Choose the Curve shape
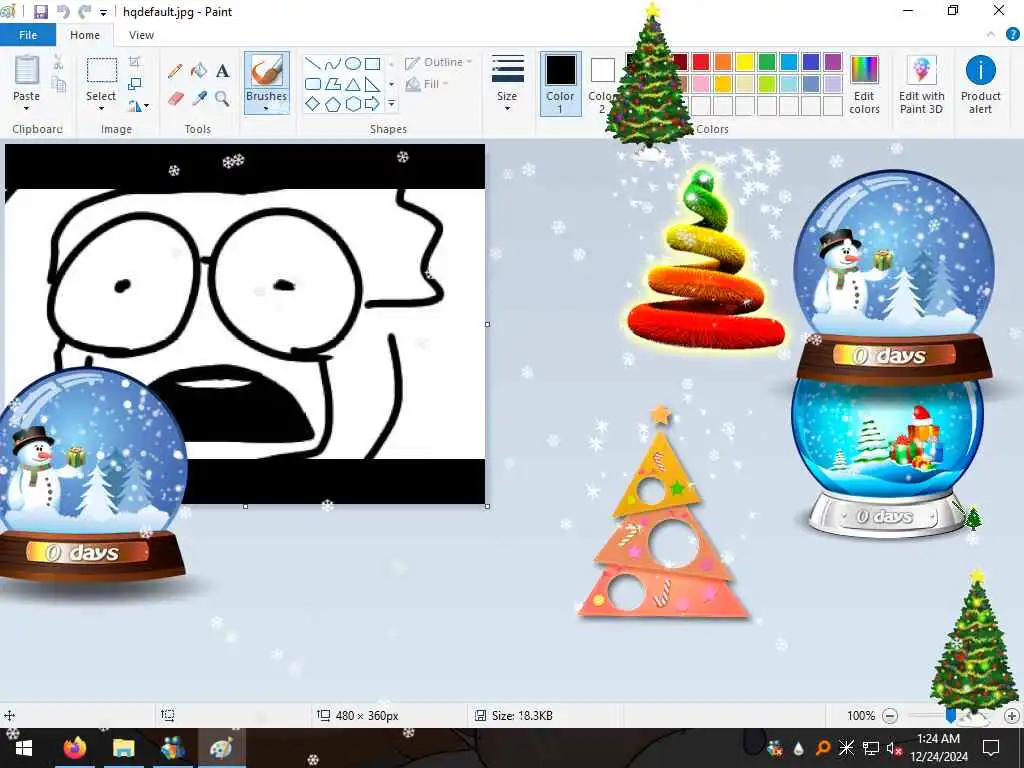This screenshot has width=1024, height=768. pyautogui.click(x=332, y=63)
